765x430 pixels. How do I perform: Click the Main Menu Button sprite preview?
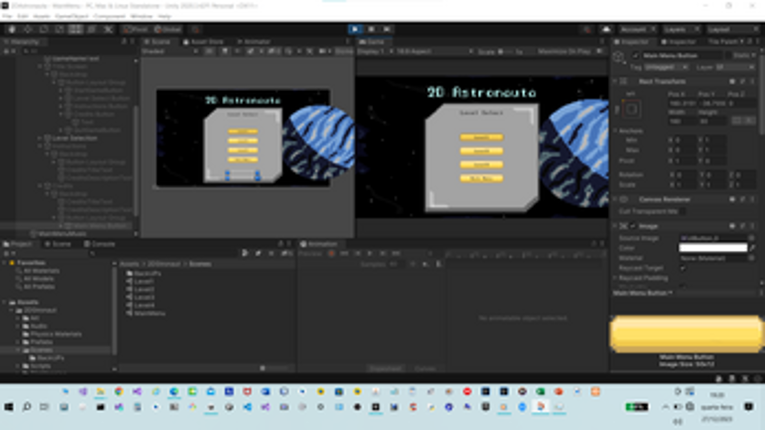[686, 334]
